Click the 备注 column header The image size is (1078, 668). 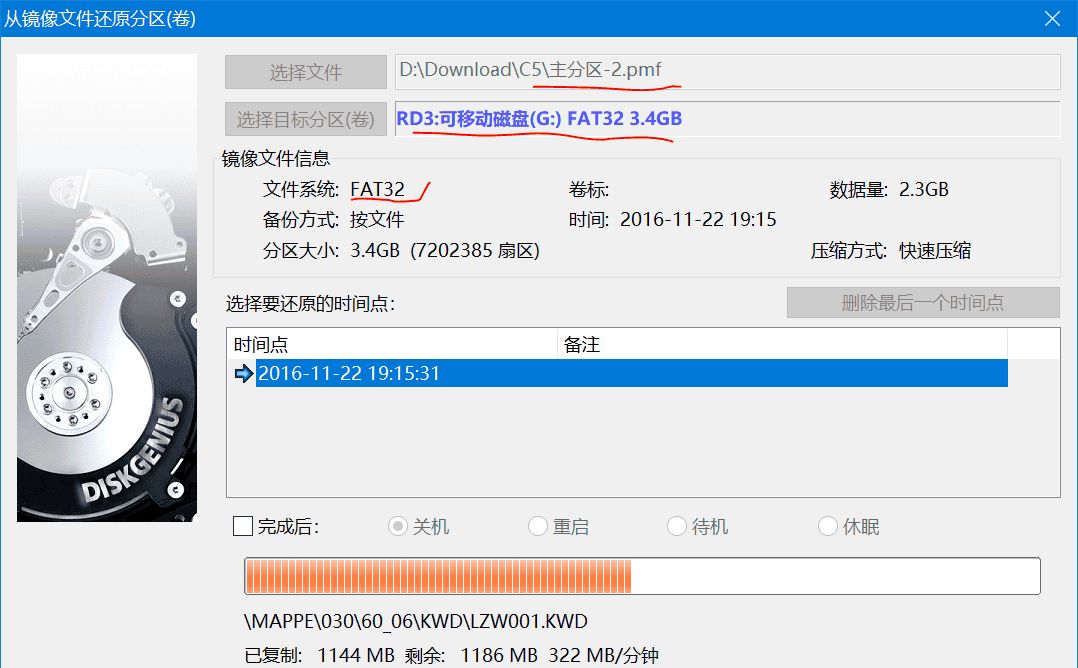[x=780, y=345]
